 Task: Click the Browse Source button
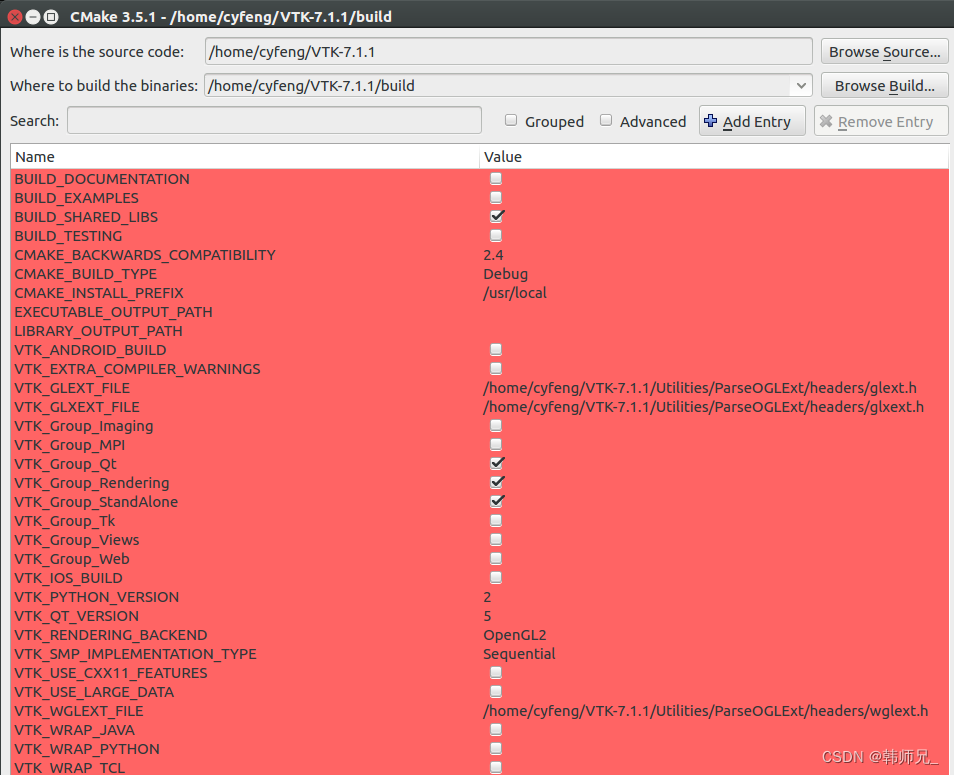884,51
